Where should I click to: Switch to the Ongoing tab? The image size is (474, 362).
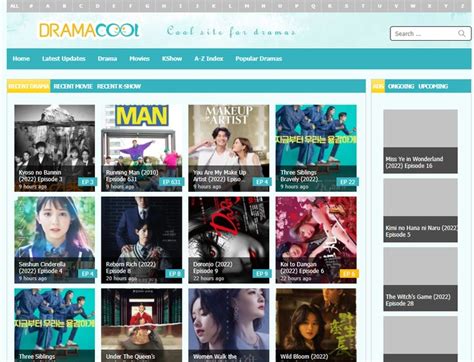pyautogui.click(x=401, y=86)
